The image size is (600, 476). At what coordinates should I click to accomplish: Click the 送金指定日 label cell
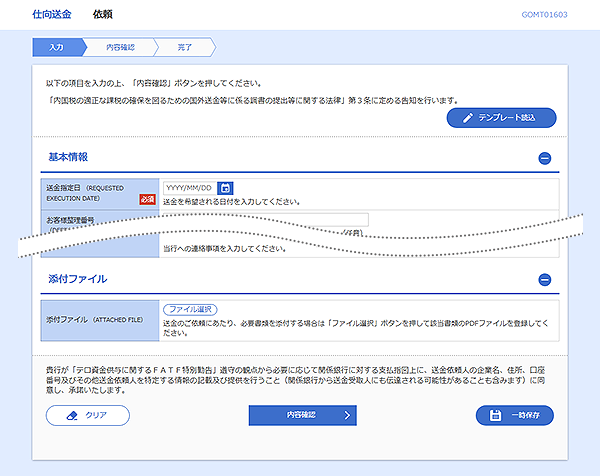pos(100,194)
